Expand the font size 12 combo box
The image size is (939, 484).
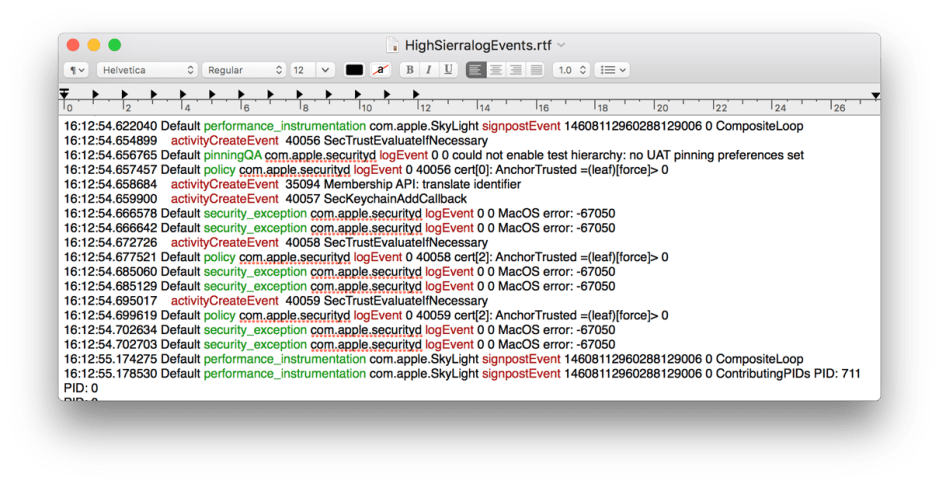[x=325, y=70]
